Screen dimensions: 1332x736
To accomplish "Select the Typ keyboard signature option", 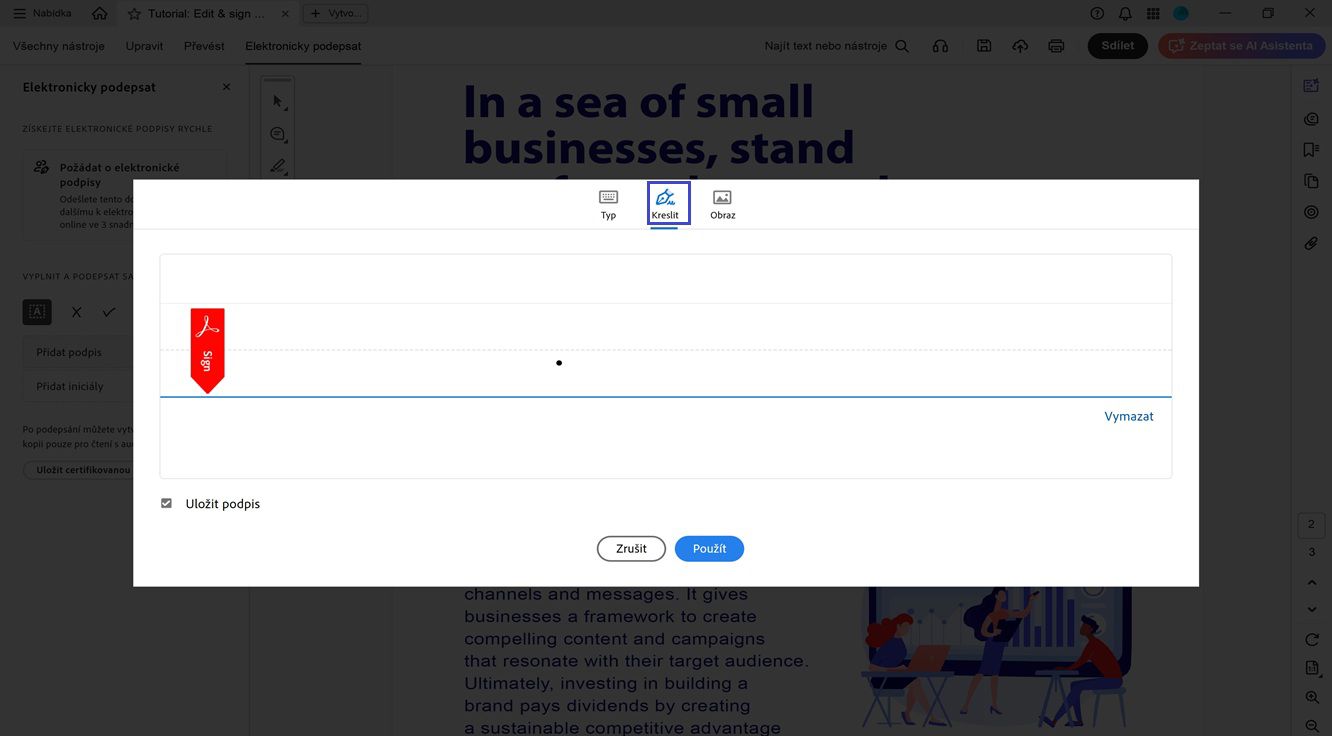I will tap(608, 204).
